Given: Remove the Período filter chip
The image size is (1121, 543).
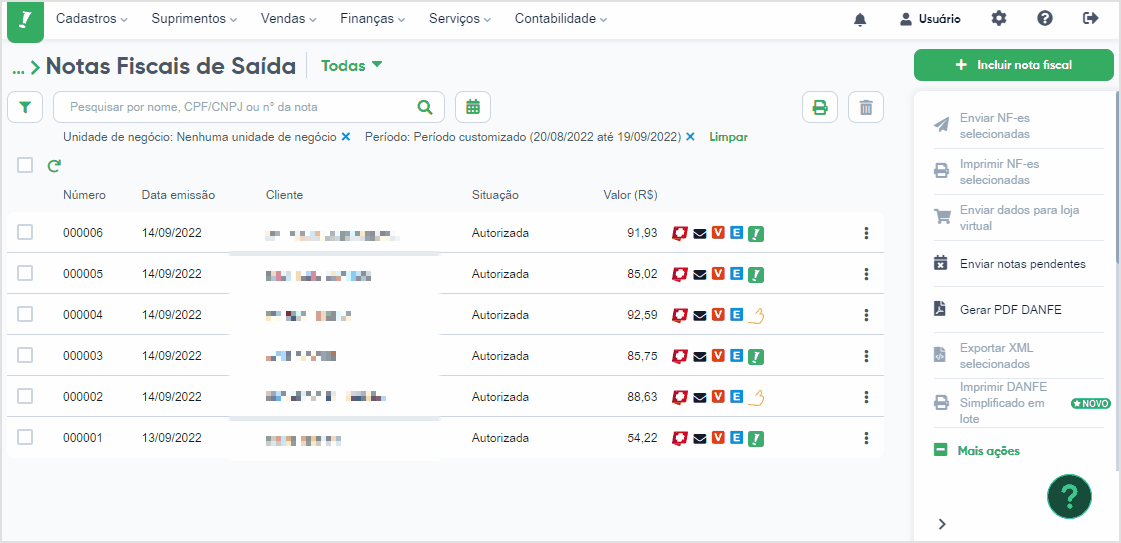Looking at the screenshot, I should [x=691, y=136].
